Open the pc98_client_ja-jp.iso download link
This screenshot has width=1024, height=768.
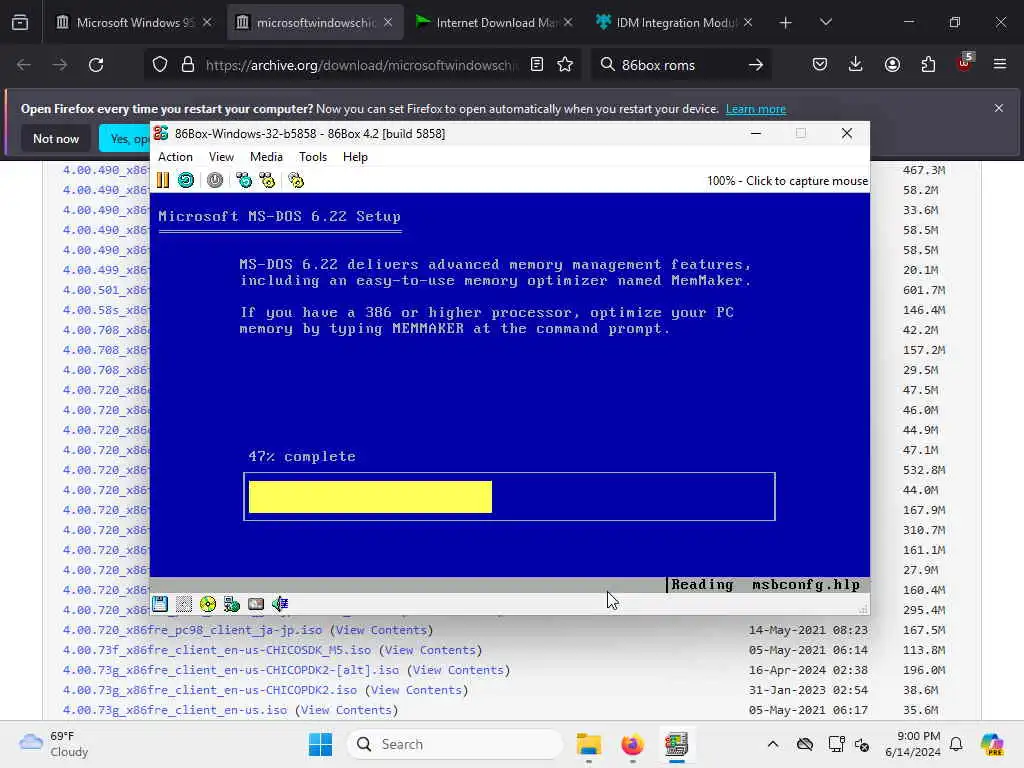[192, 630]
